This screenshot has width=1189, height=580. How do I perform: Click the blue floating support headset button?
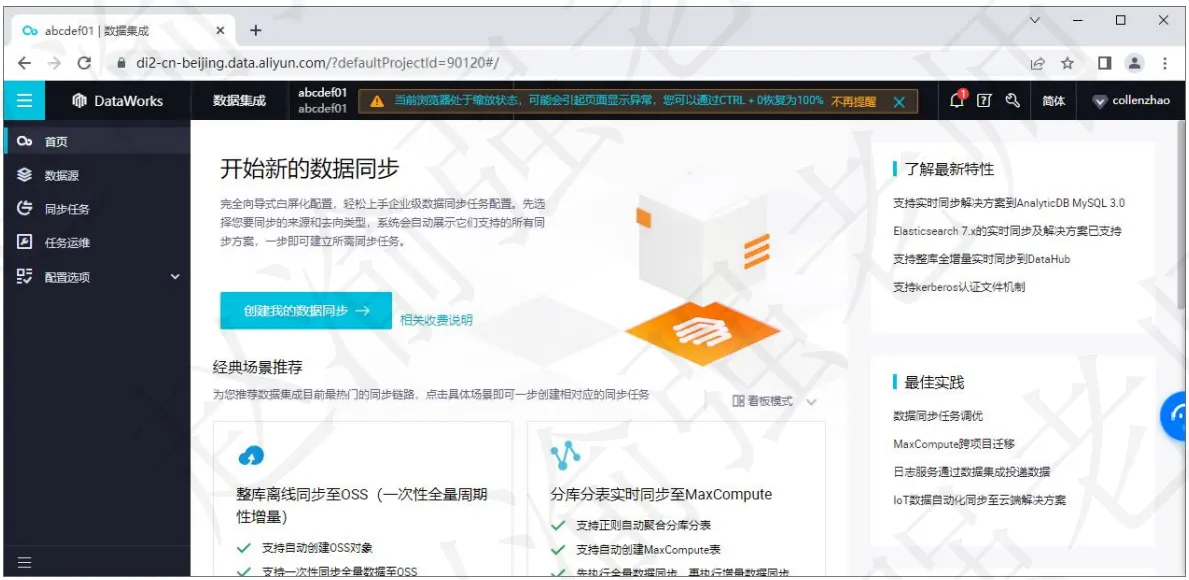coord(1175,415)
